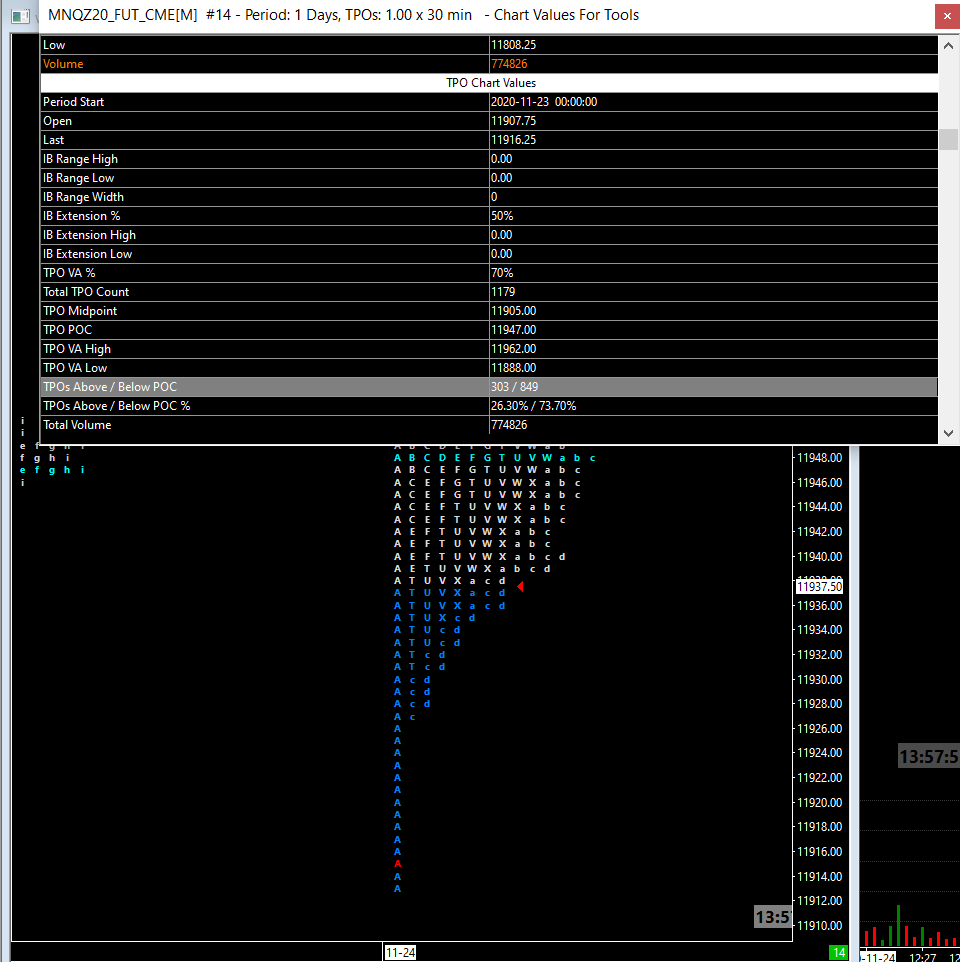Select the TPO Midpoint row
The image size is (960, 962).
click(x=489, y=311)
